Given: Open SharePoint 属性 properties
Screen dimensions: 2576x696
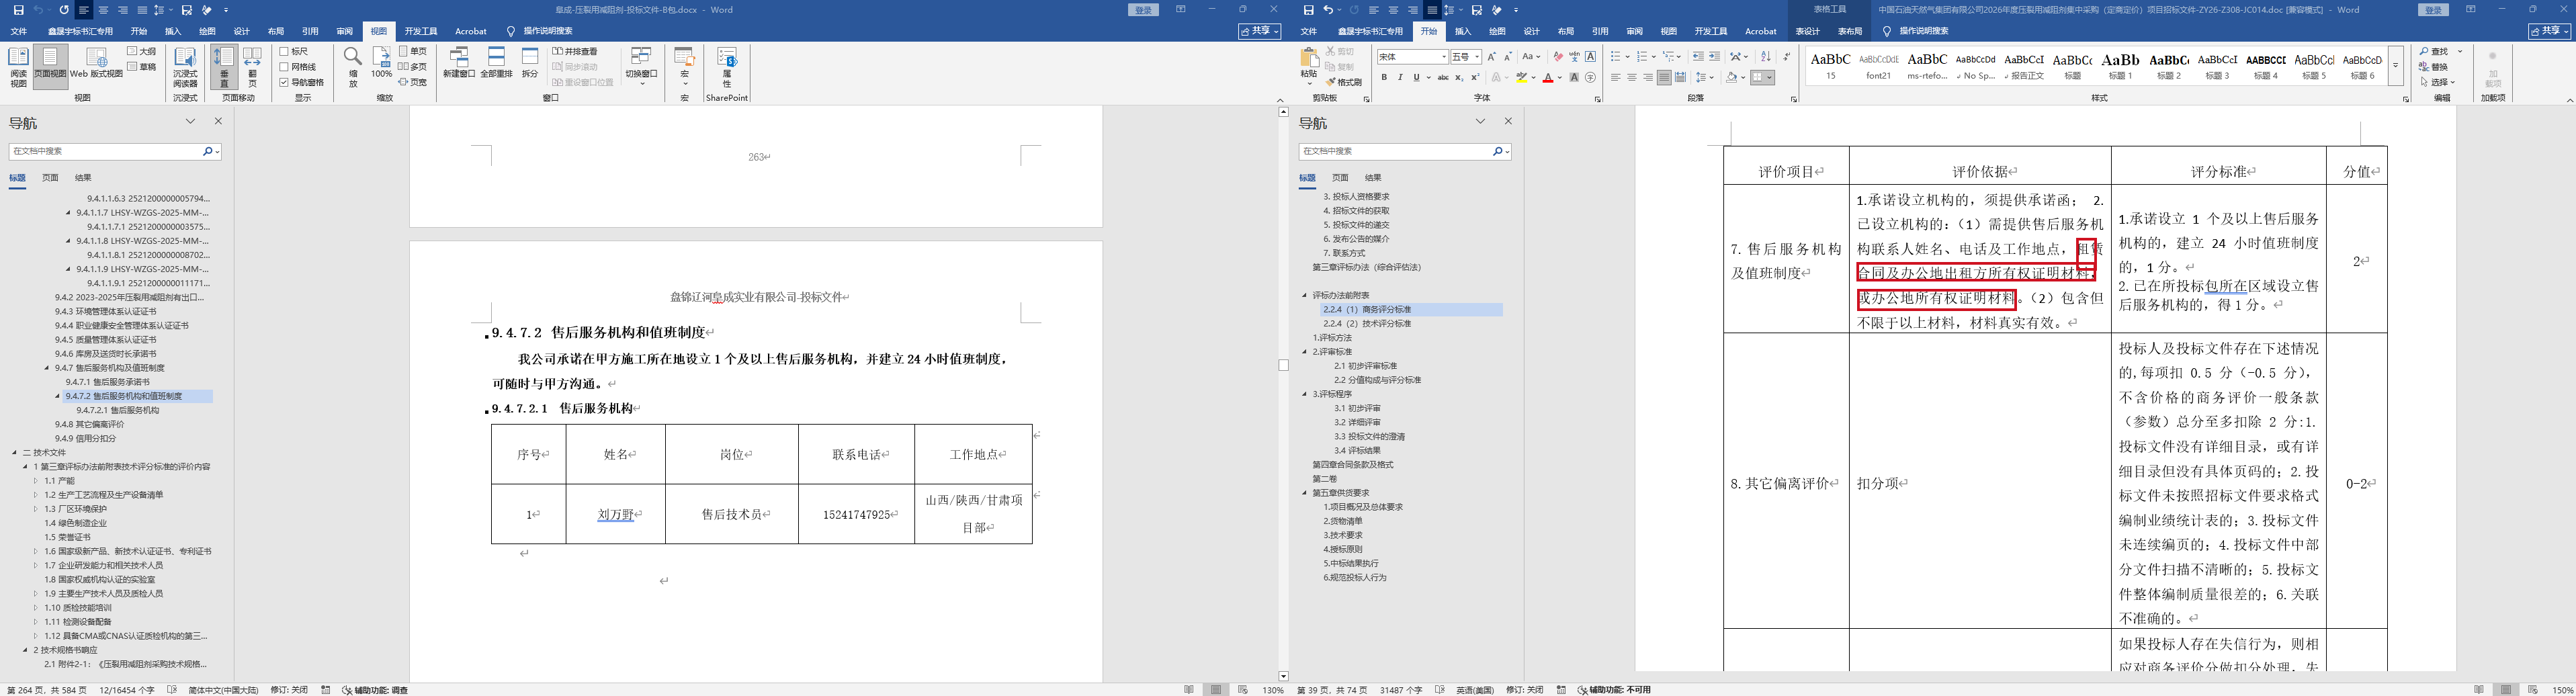Looking at the screenshot, I should [727, 67].
